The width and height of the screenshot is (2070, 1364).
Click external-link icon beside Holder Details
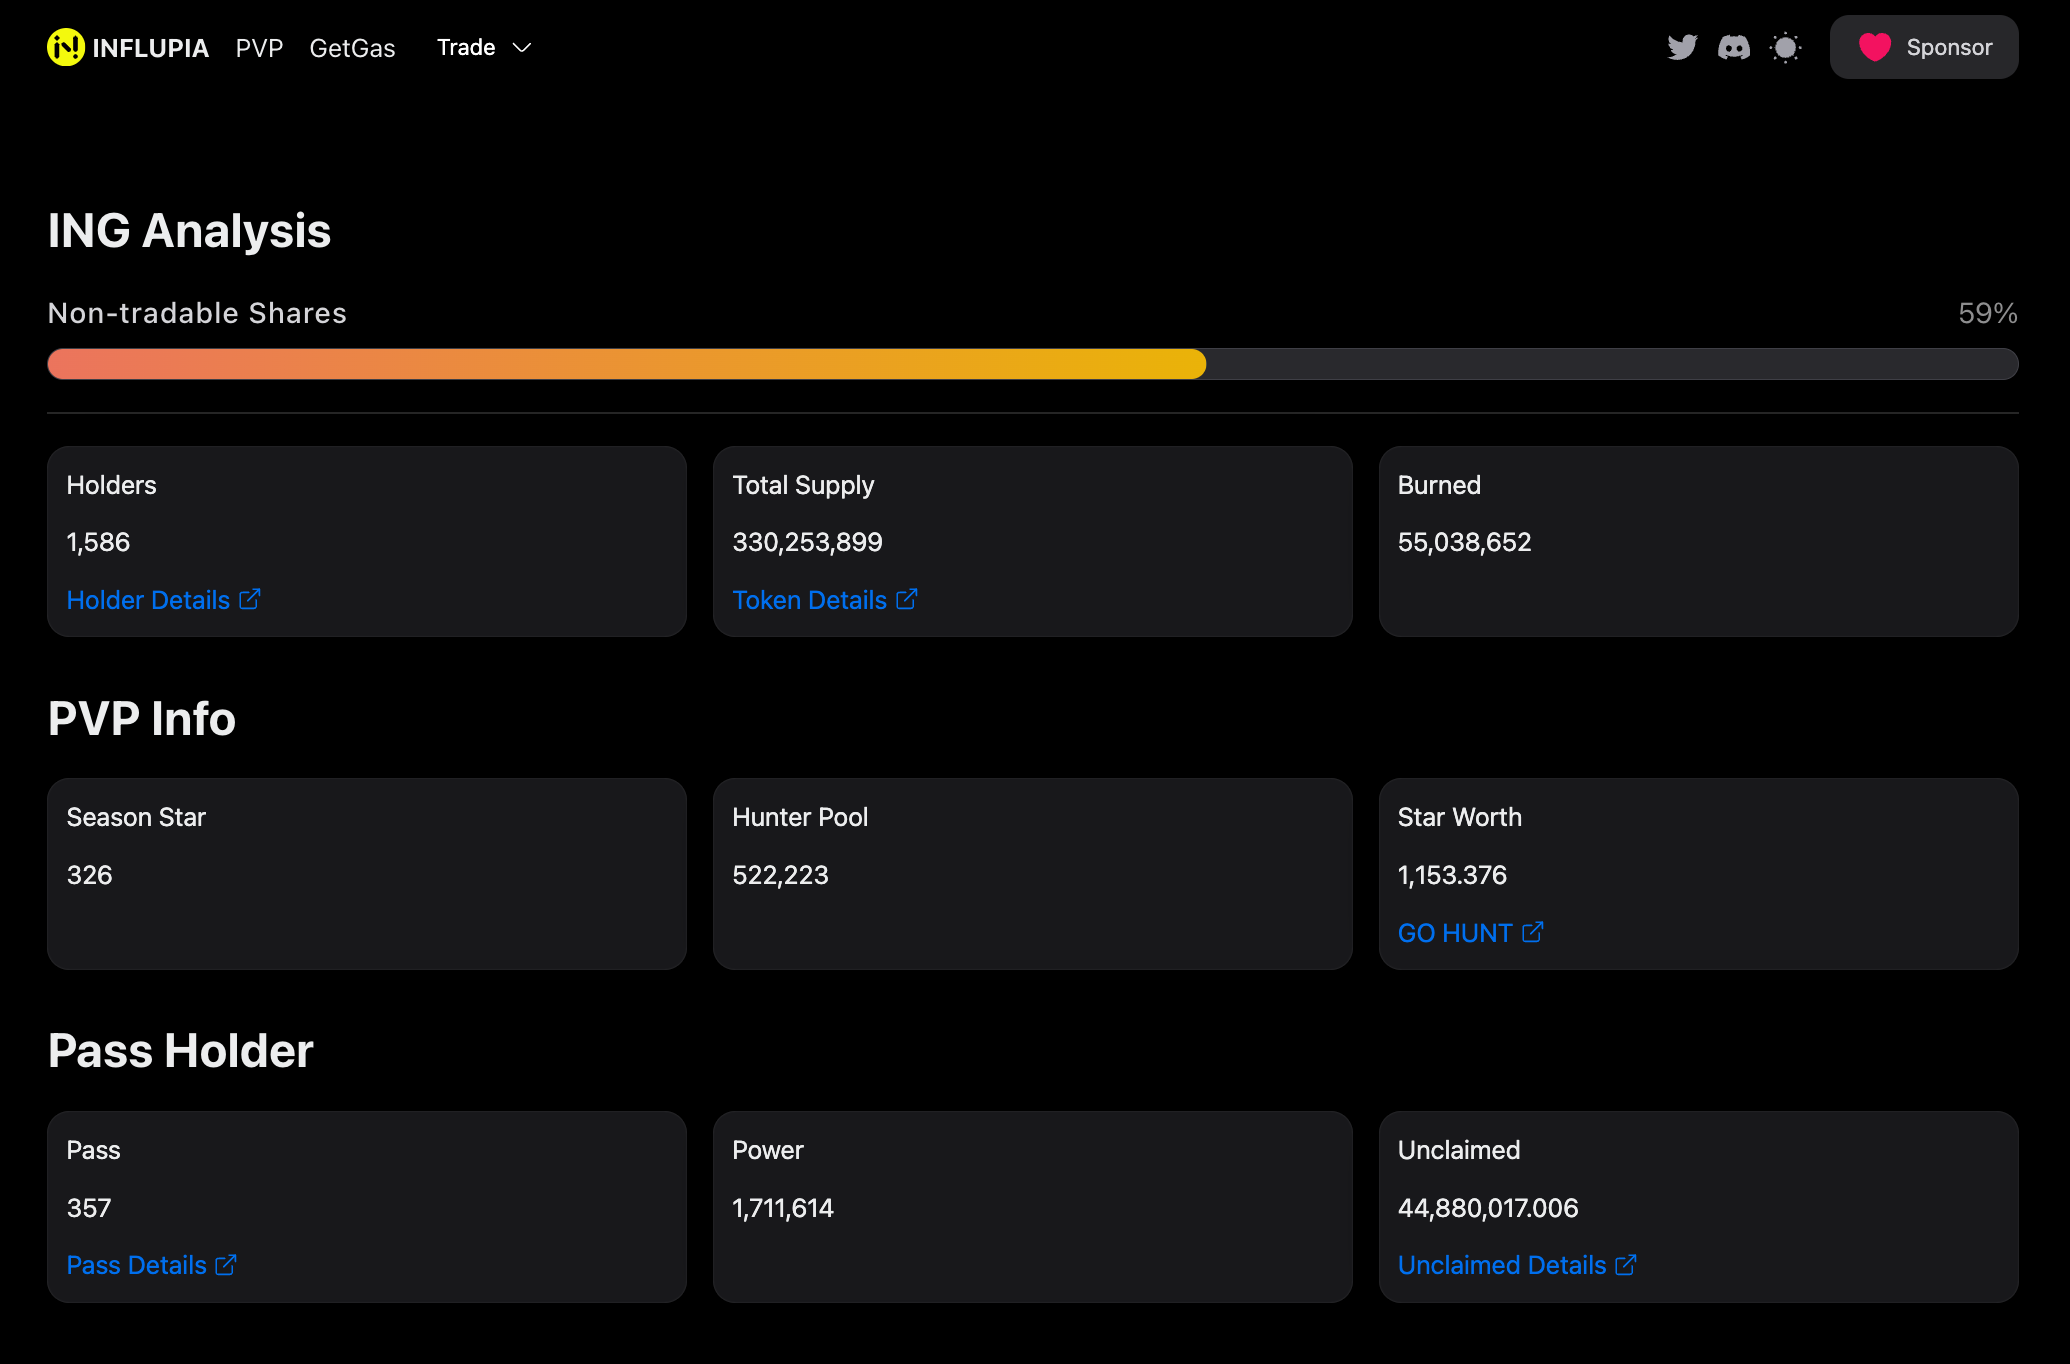[x=250, y=599]
